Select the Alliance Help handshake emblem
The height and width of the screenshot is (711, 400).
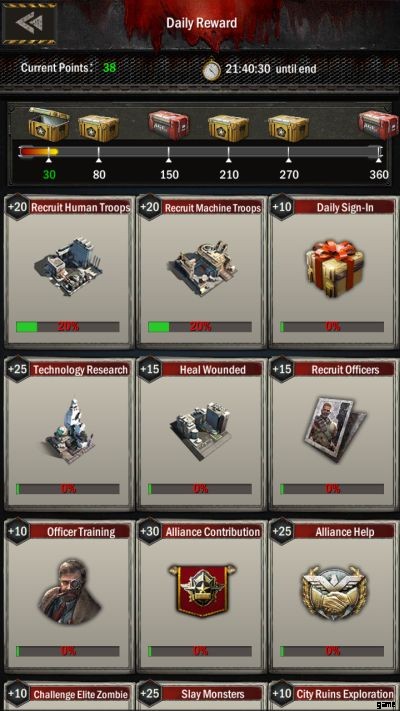click(x=333, y=592)
